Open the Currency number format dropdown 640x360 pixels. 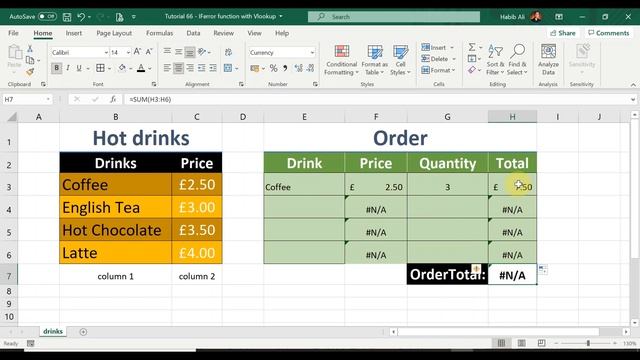(x=312, y=53)
